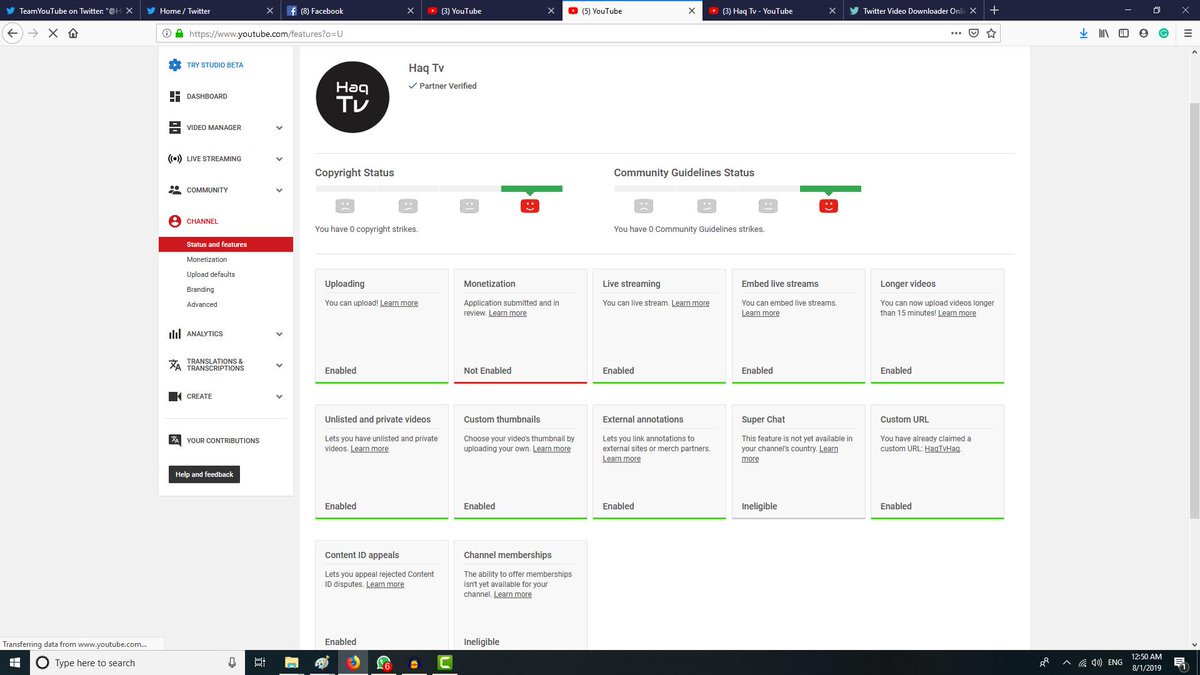1200x675 pixels.
Task: Open the Monetization submenu item
Action: (x=207, y=259)
